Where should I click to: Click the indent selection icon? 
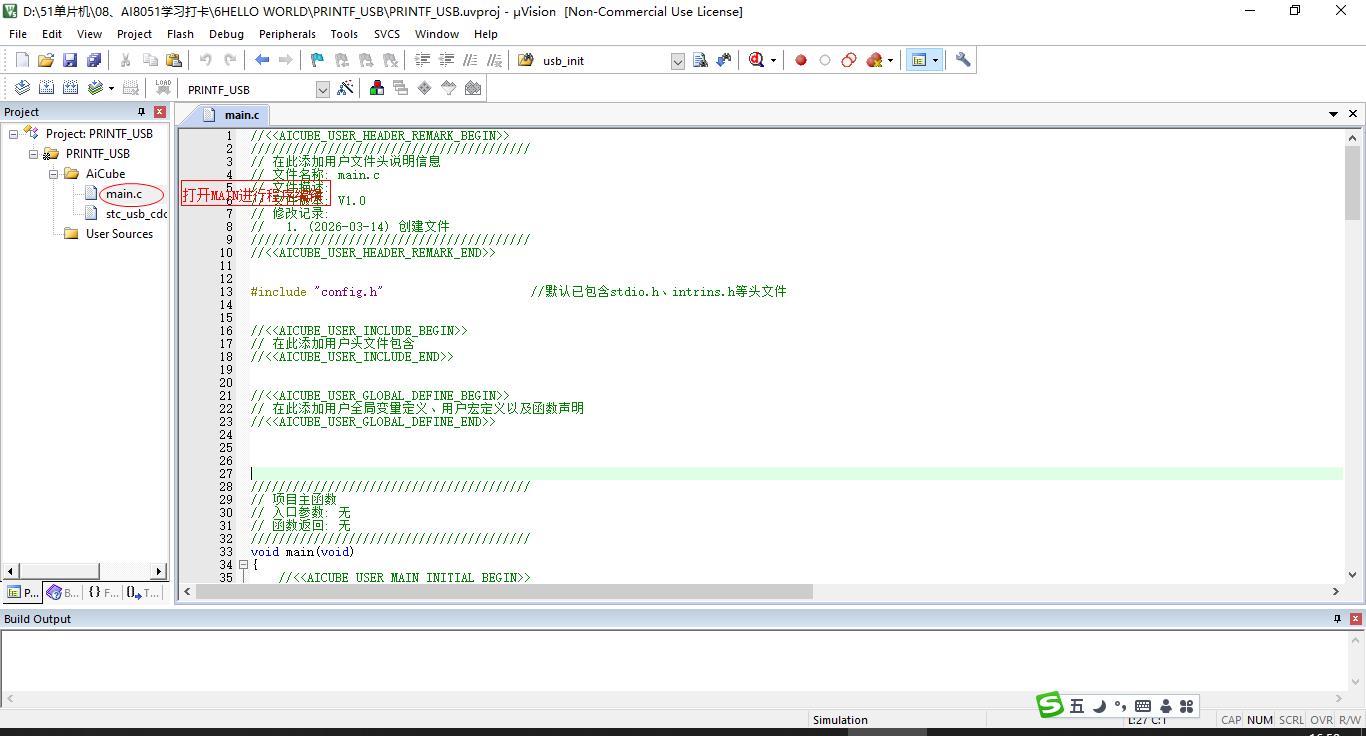coord(422,60)
